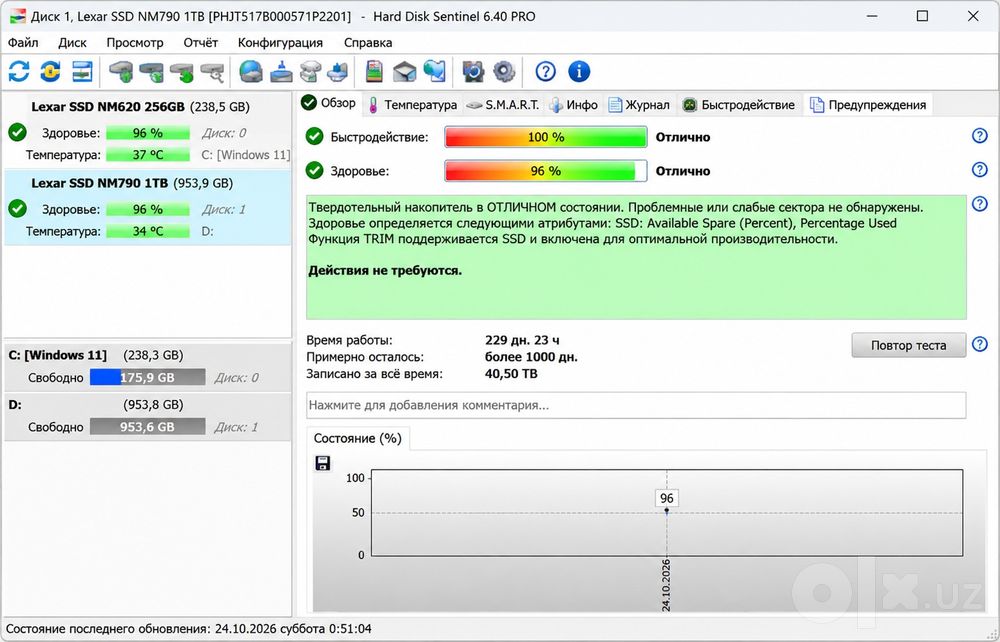Click the 40,50 TB written value
The width and height of the screenshot is (1000, 642).
(x=511, y=374)
